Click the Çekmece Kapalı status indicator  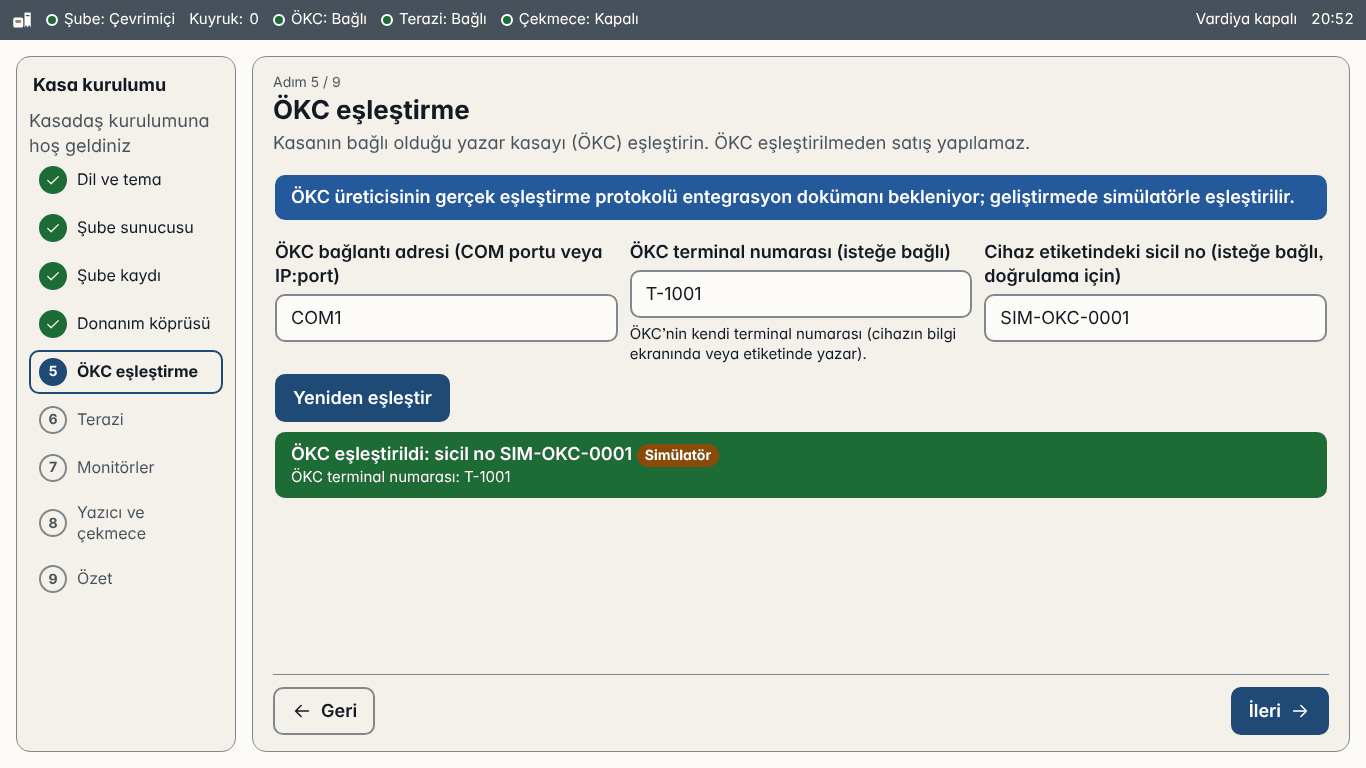(570, 19)
